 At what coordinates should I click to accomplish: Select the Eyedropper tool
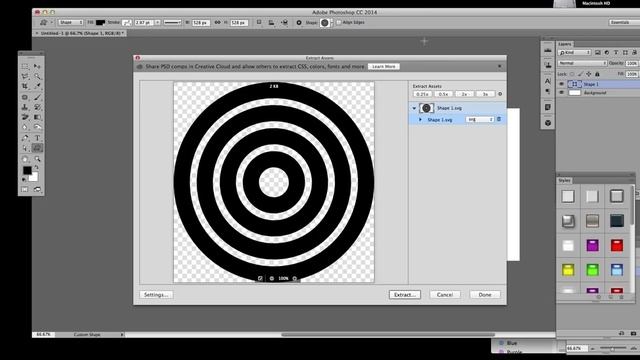pyautogui.click(x=37, y=87)
